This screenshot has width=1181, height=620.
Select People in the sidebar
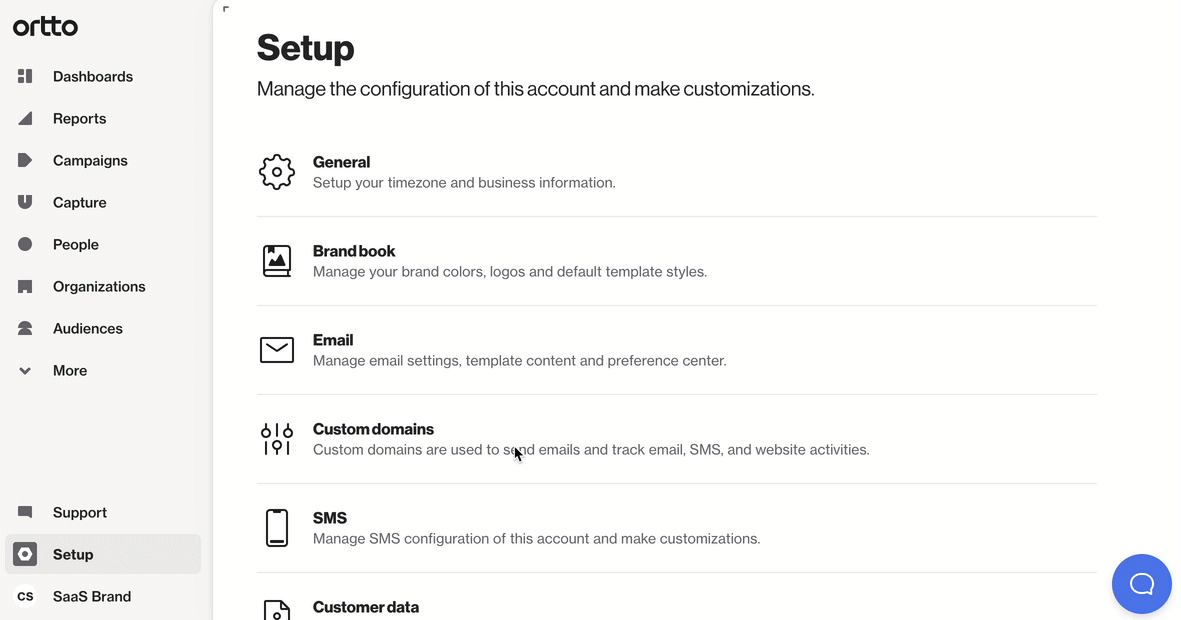coord(75,245)
